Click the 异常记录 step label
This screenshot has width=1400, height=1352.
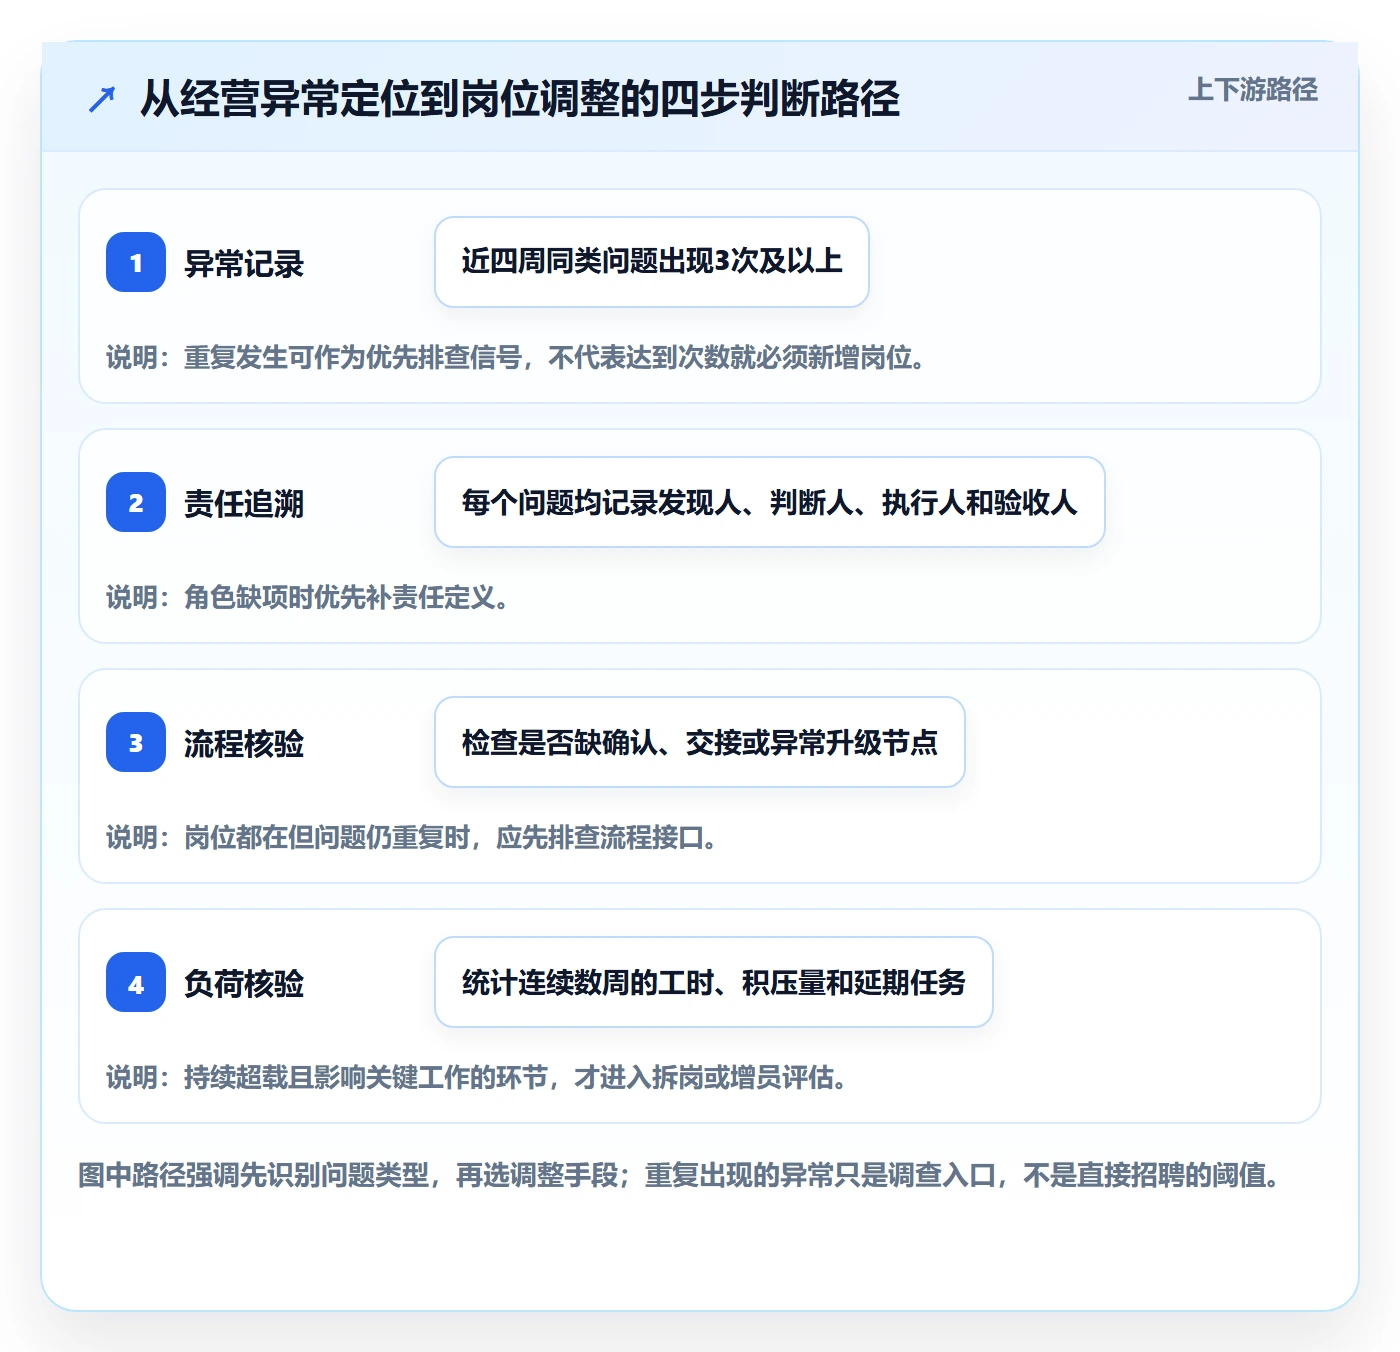point(244,264)
